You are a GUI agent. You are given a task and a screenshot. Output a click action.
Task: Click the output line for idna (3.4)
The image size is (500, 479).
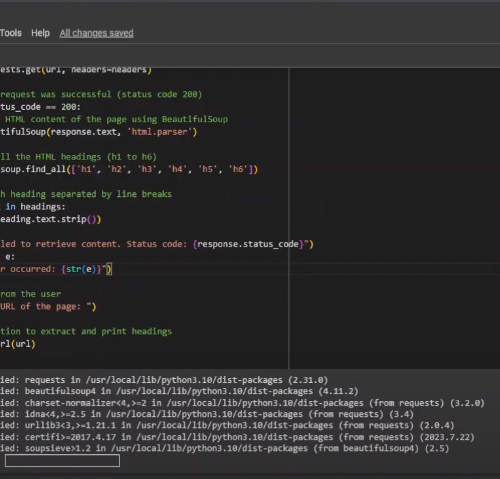pyautogui.click(x=207, y=414)
